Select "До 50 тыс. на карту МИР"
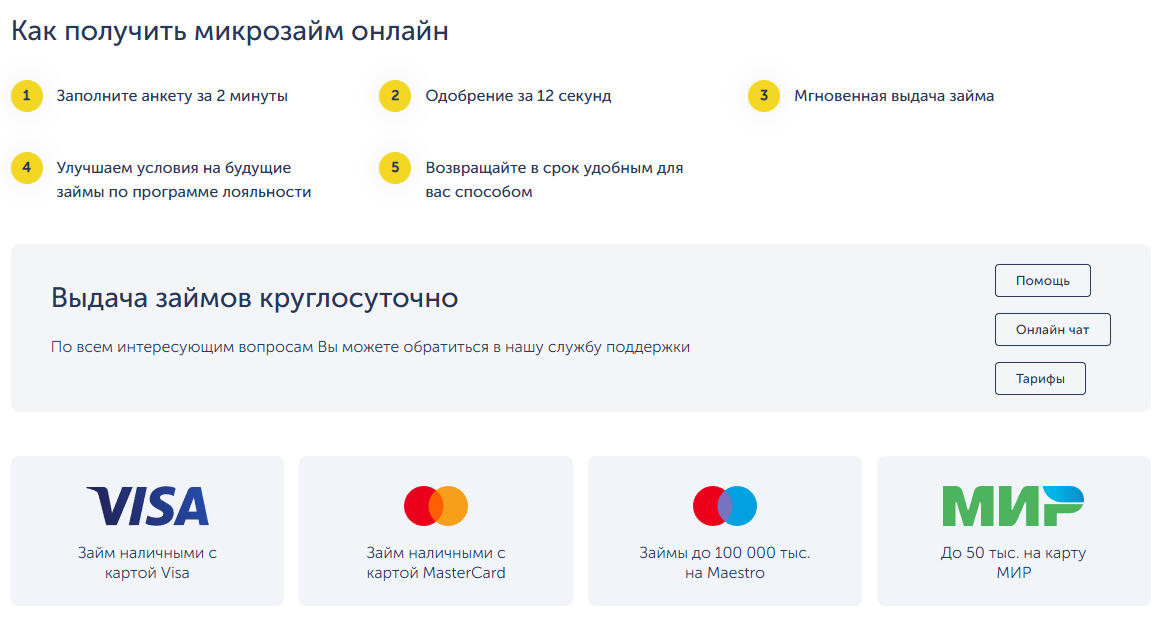Viewport: 1160px width, 624px height. click(x=1013, y=563)
